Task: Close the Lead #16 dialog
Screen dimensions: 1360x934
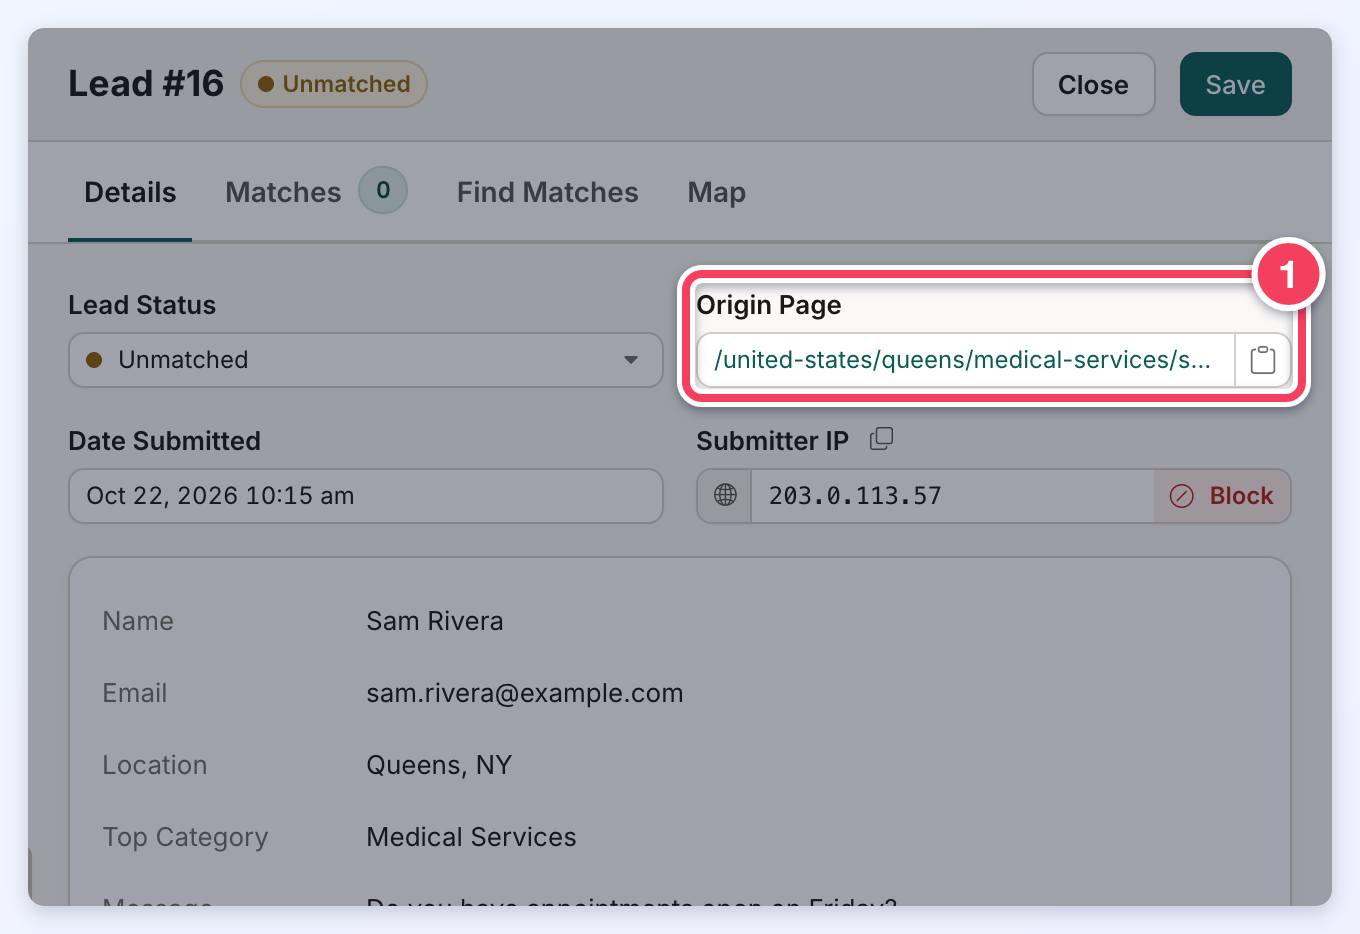Action: click(1093, 84)
